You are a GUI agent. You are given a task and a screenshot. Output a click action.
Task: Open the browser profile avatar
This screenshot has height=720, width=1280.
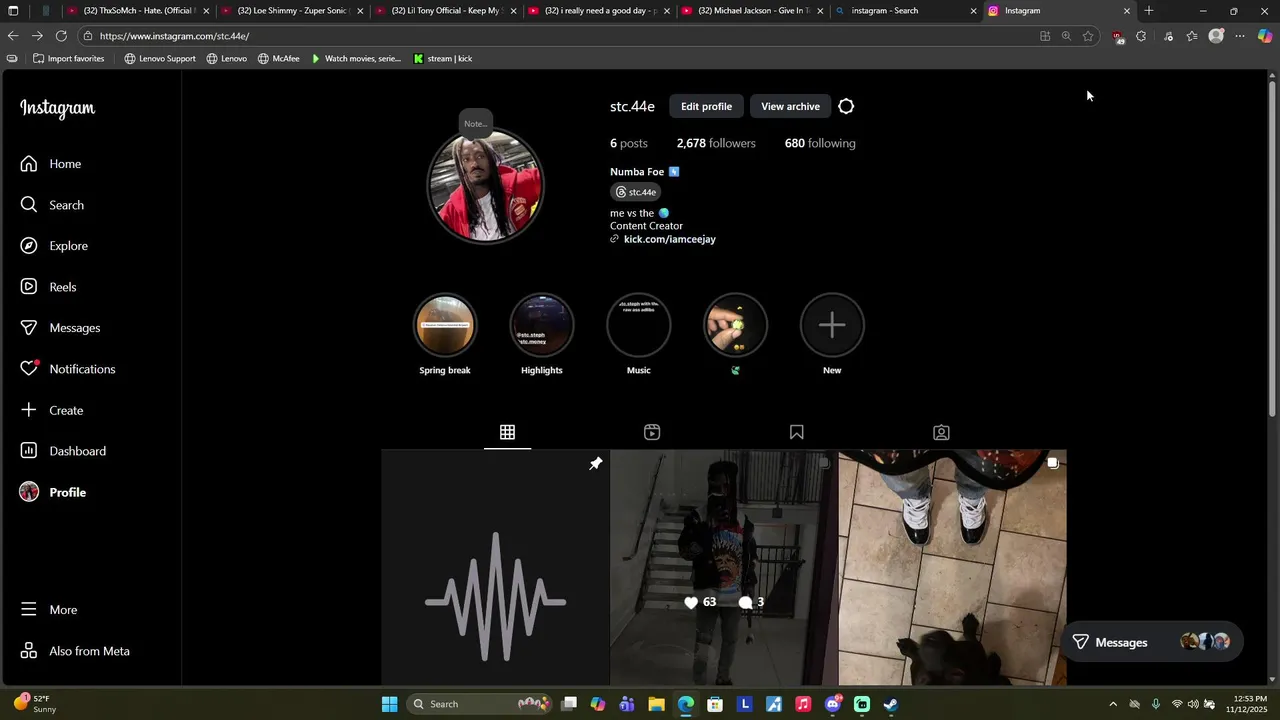point(1216,36)
